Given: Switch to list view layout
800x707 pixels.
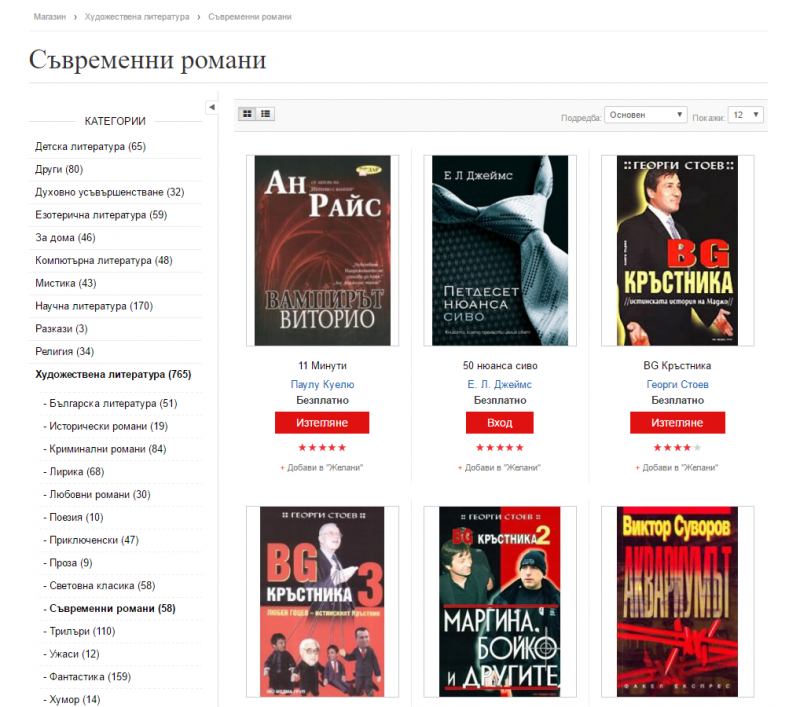Looking at the screenshot, I should [265, 113].
